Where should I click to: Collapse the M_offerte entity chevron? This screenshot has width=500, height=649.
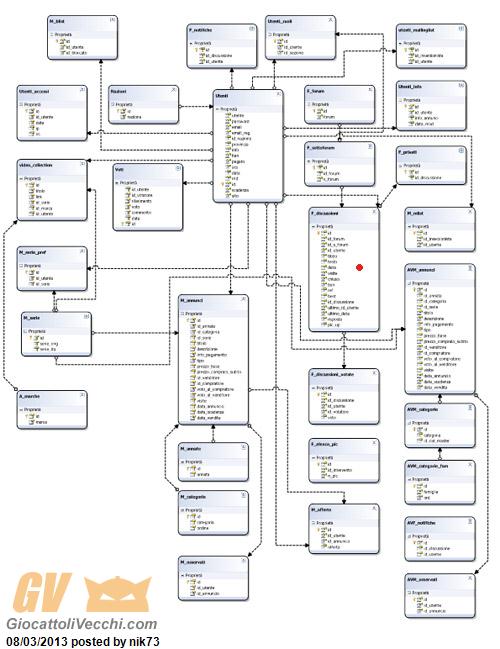pyautogui.click(x=374, y=508)
